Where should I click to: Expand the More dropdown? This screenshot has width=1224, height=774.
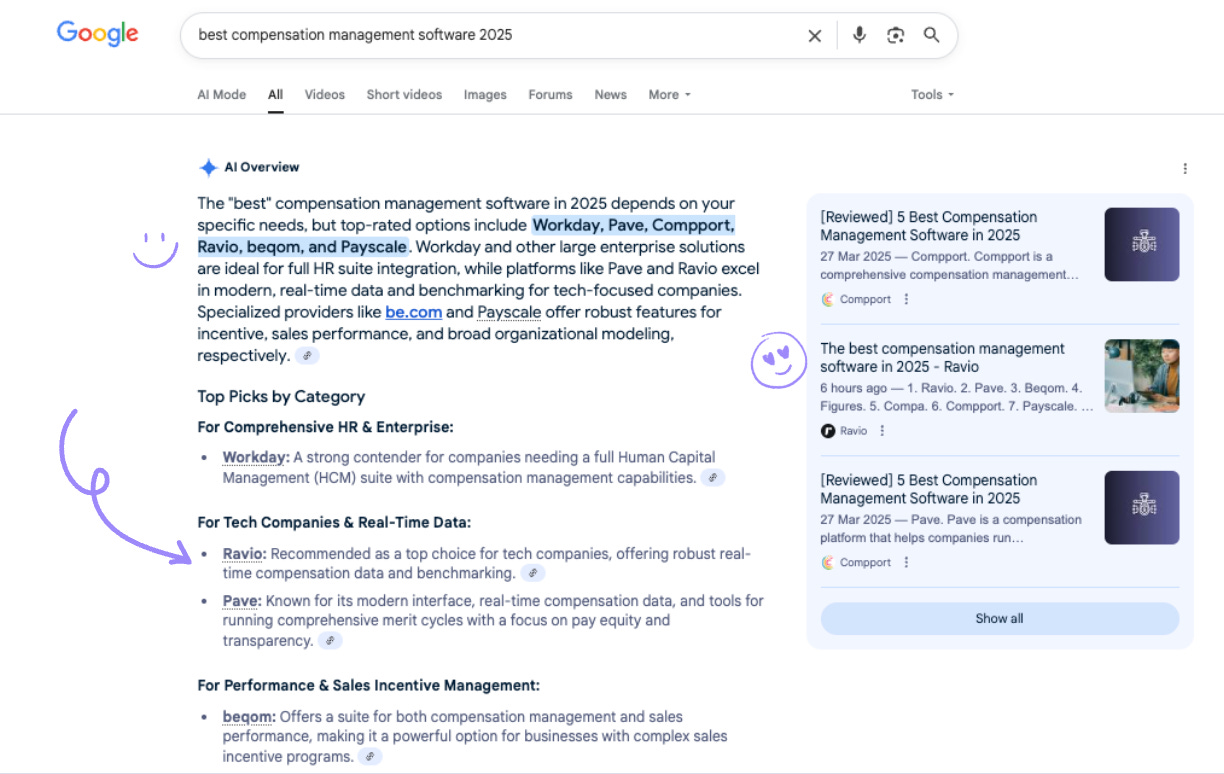click(x=669, y=94)
